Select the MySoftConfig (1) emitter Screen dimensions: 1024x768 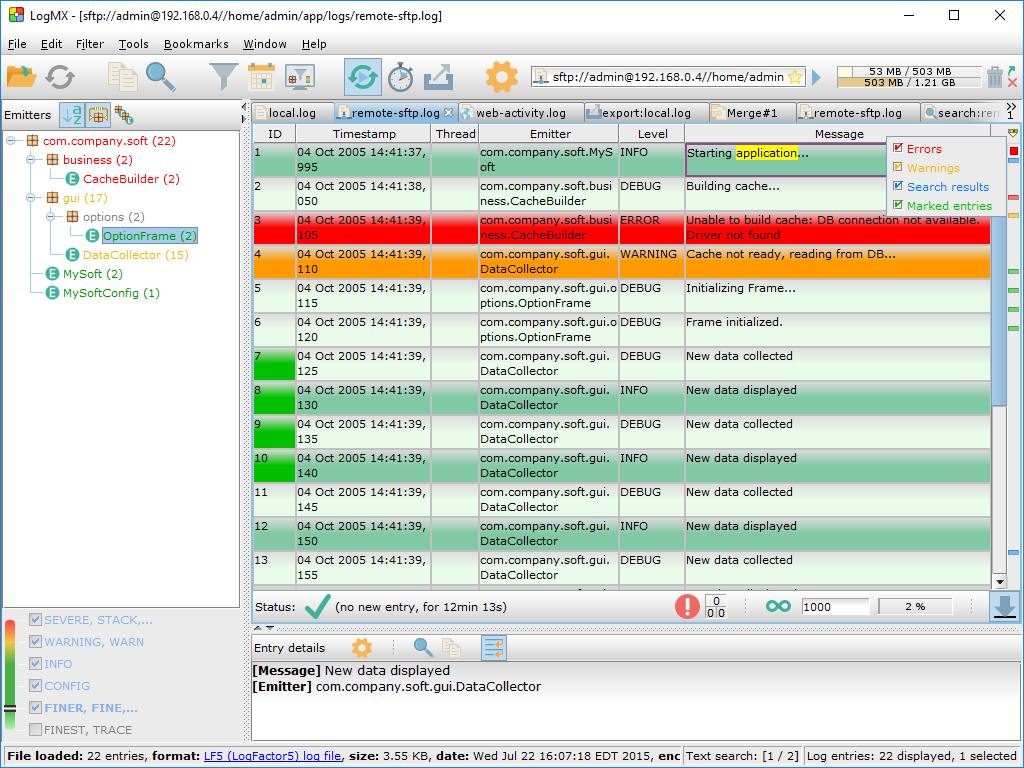pyautogui.click(x=111, y=293)
